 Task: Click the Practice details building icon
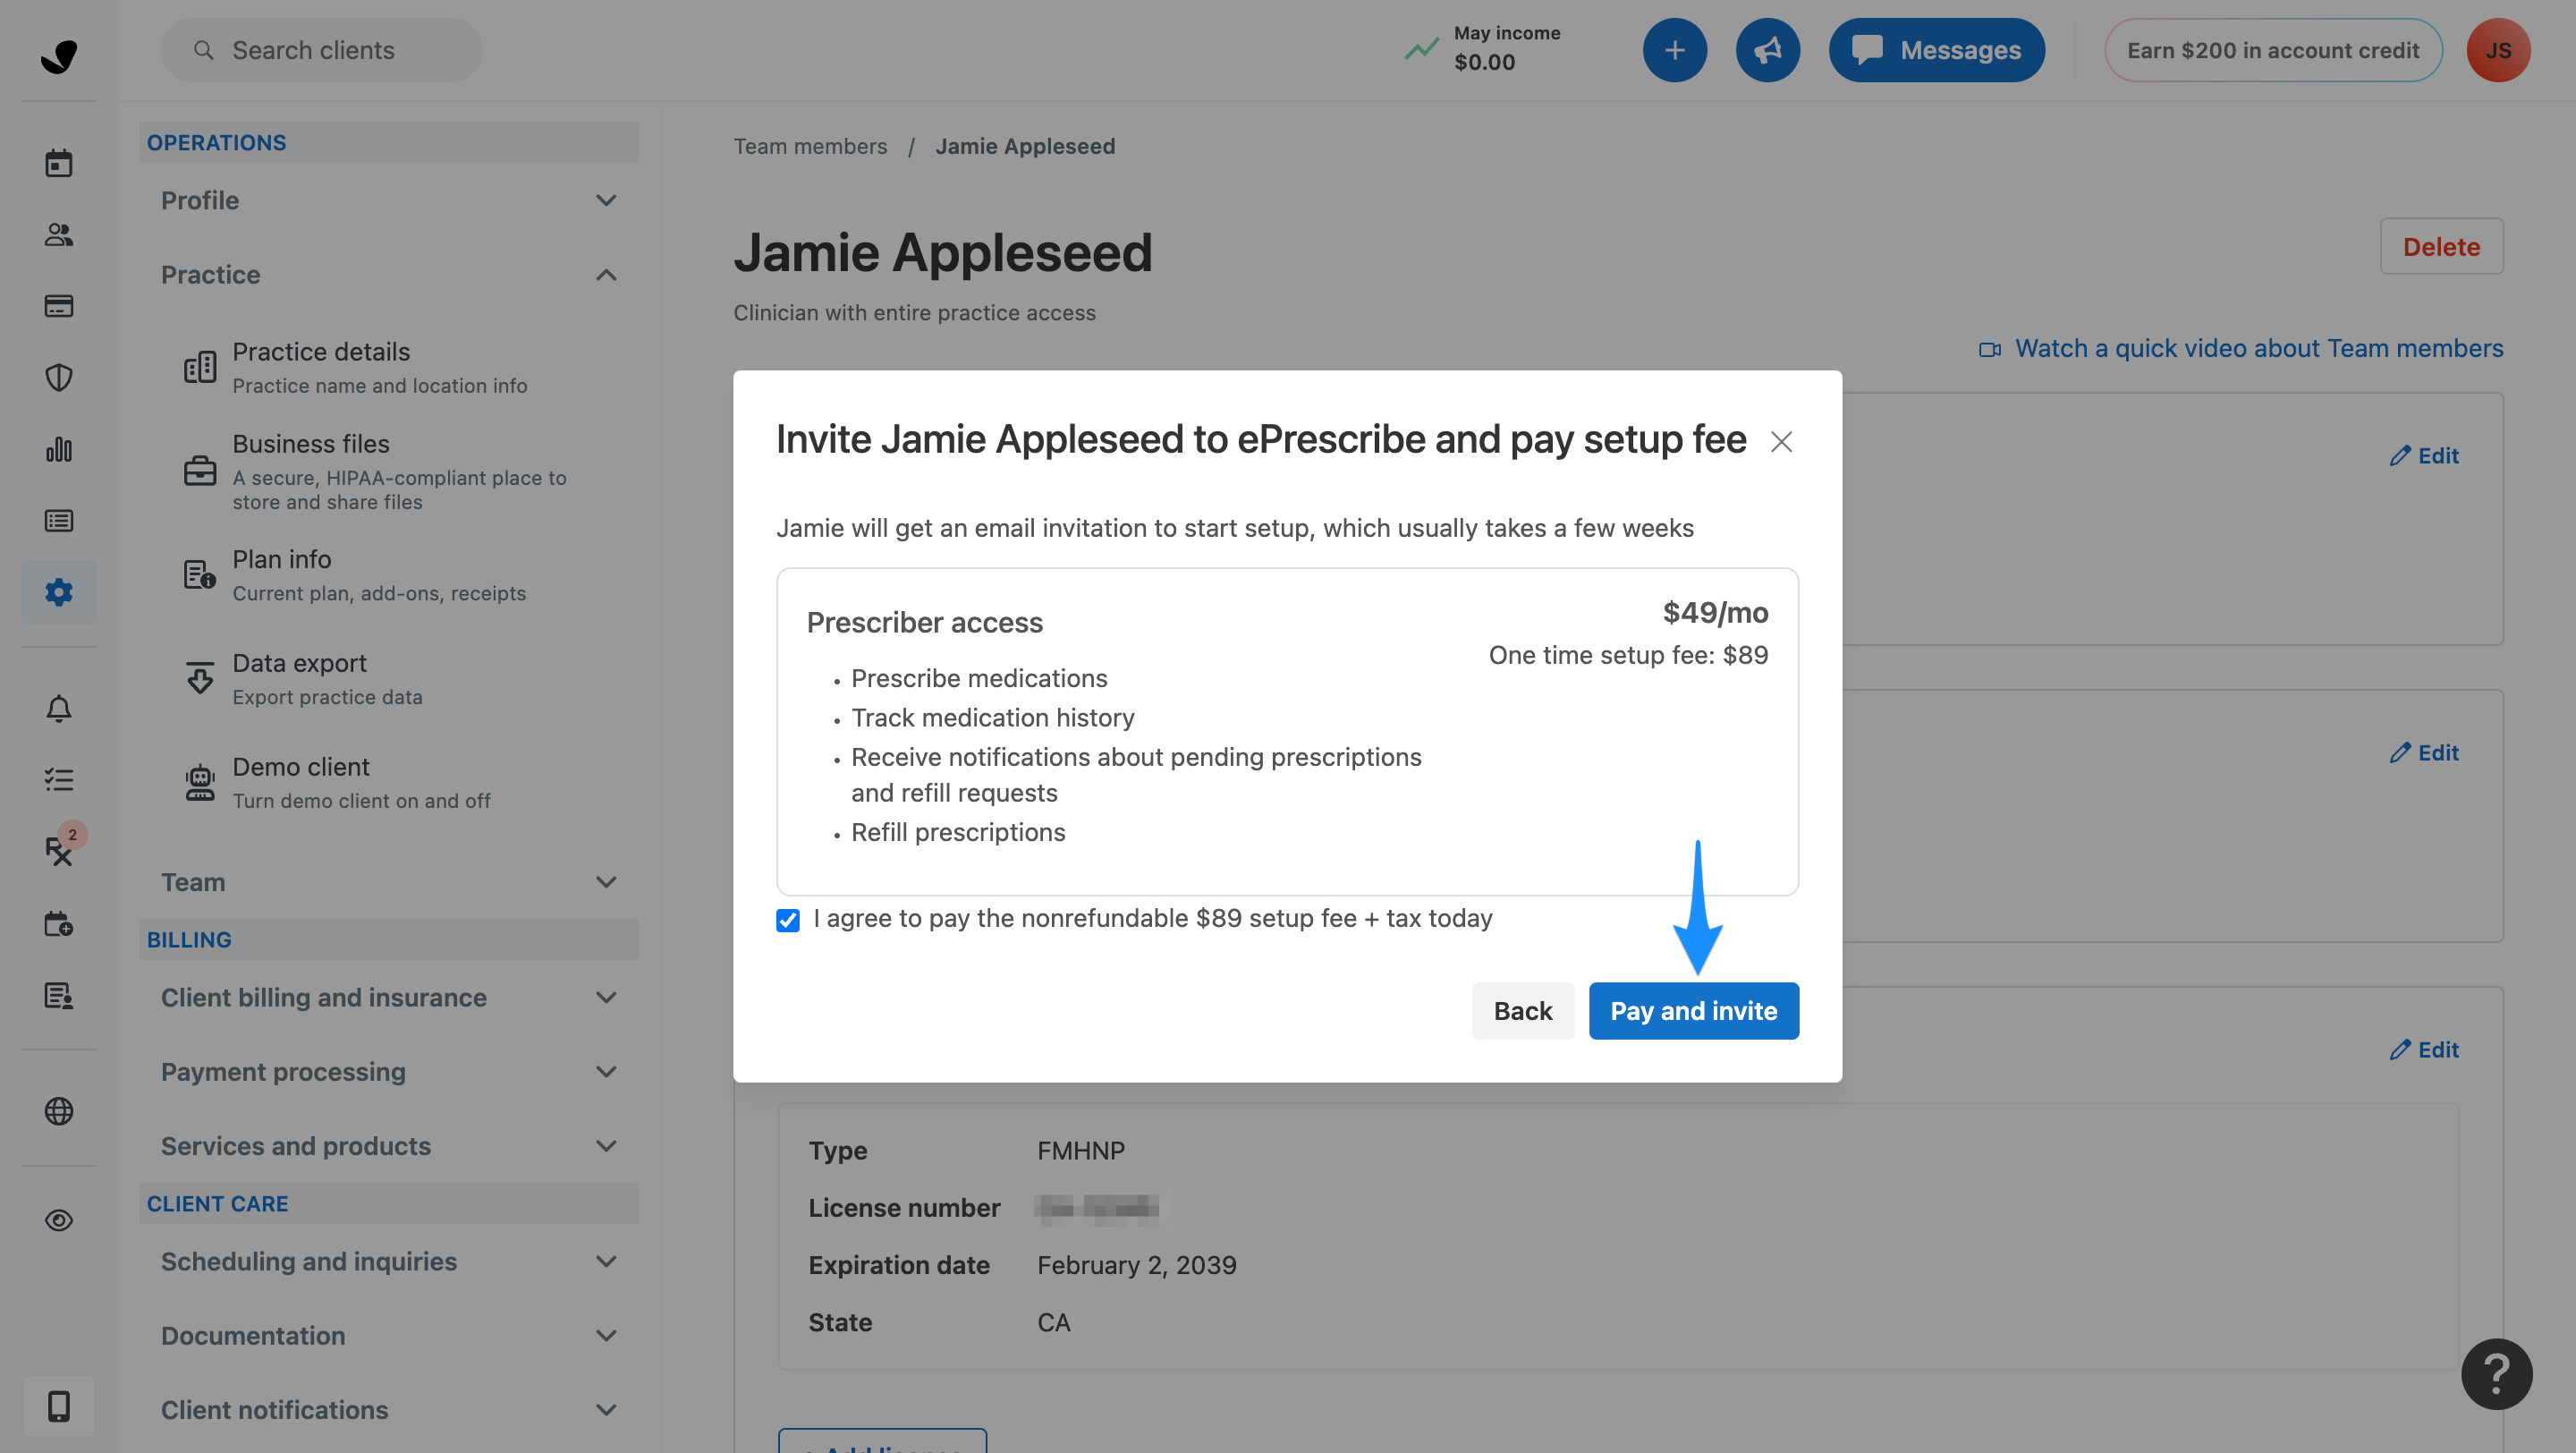pyautogui.click(x=200, y=367)
